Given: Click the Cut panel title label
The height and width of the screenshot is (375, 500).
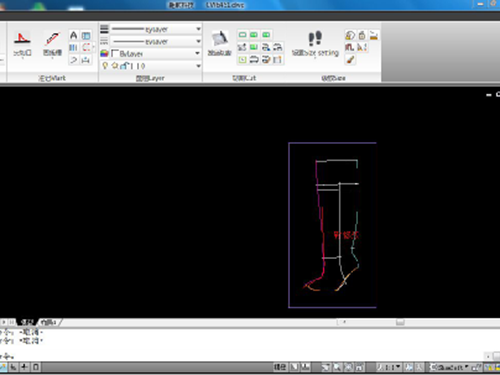Looking at the screenshot, I should click(x=244, y=78).
